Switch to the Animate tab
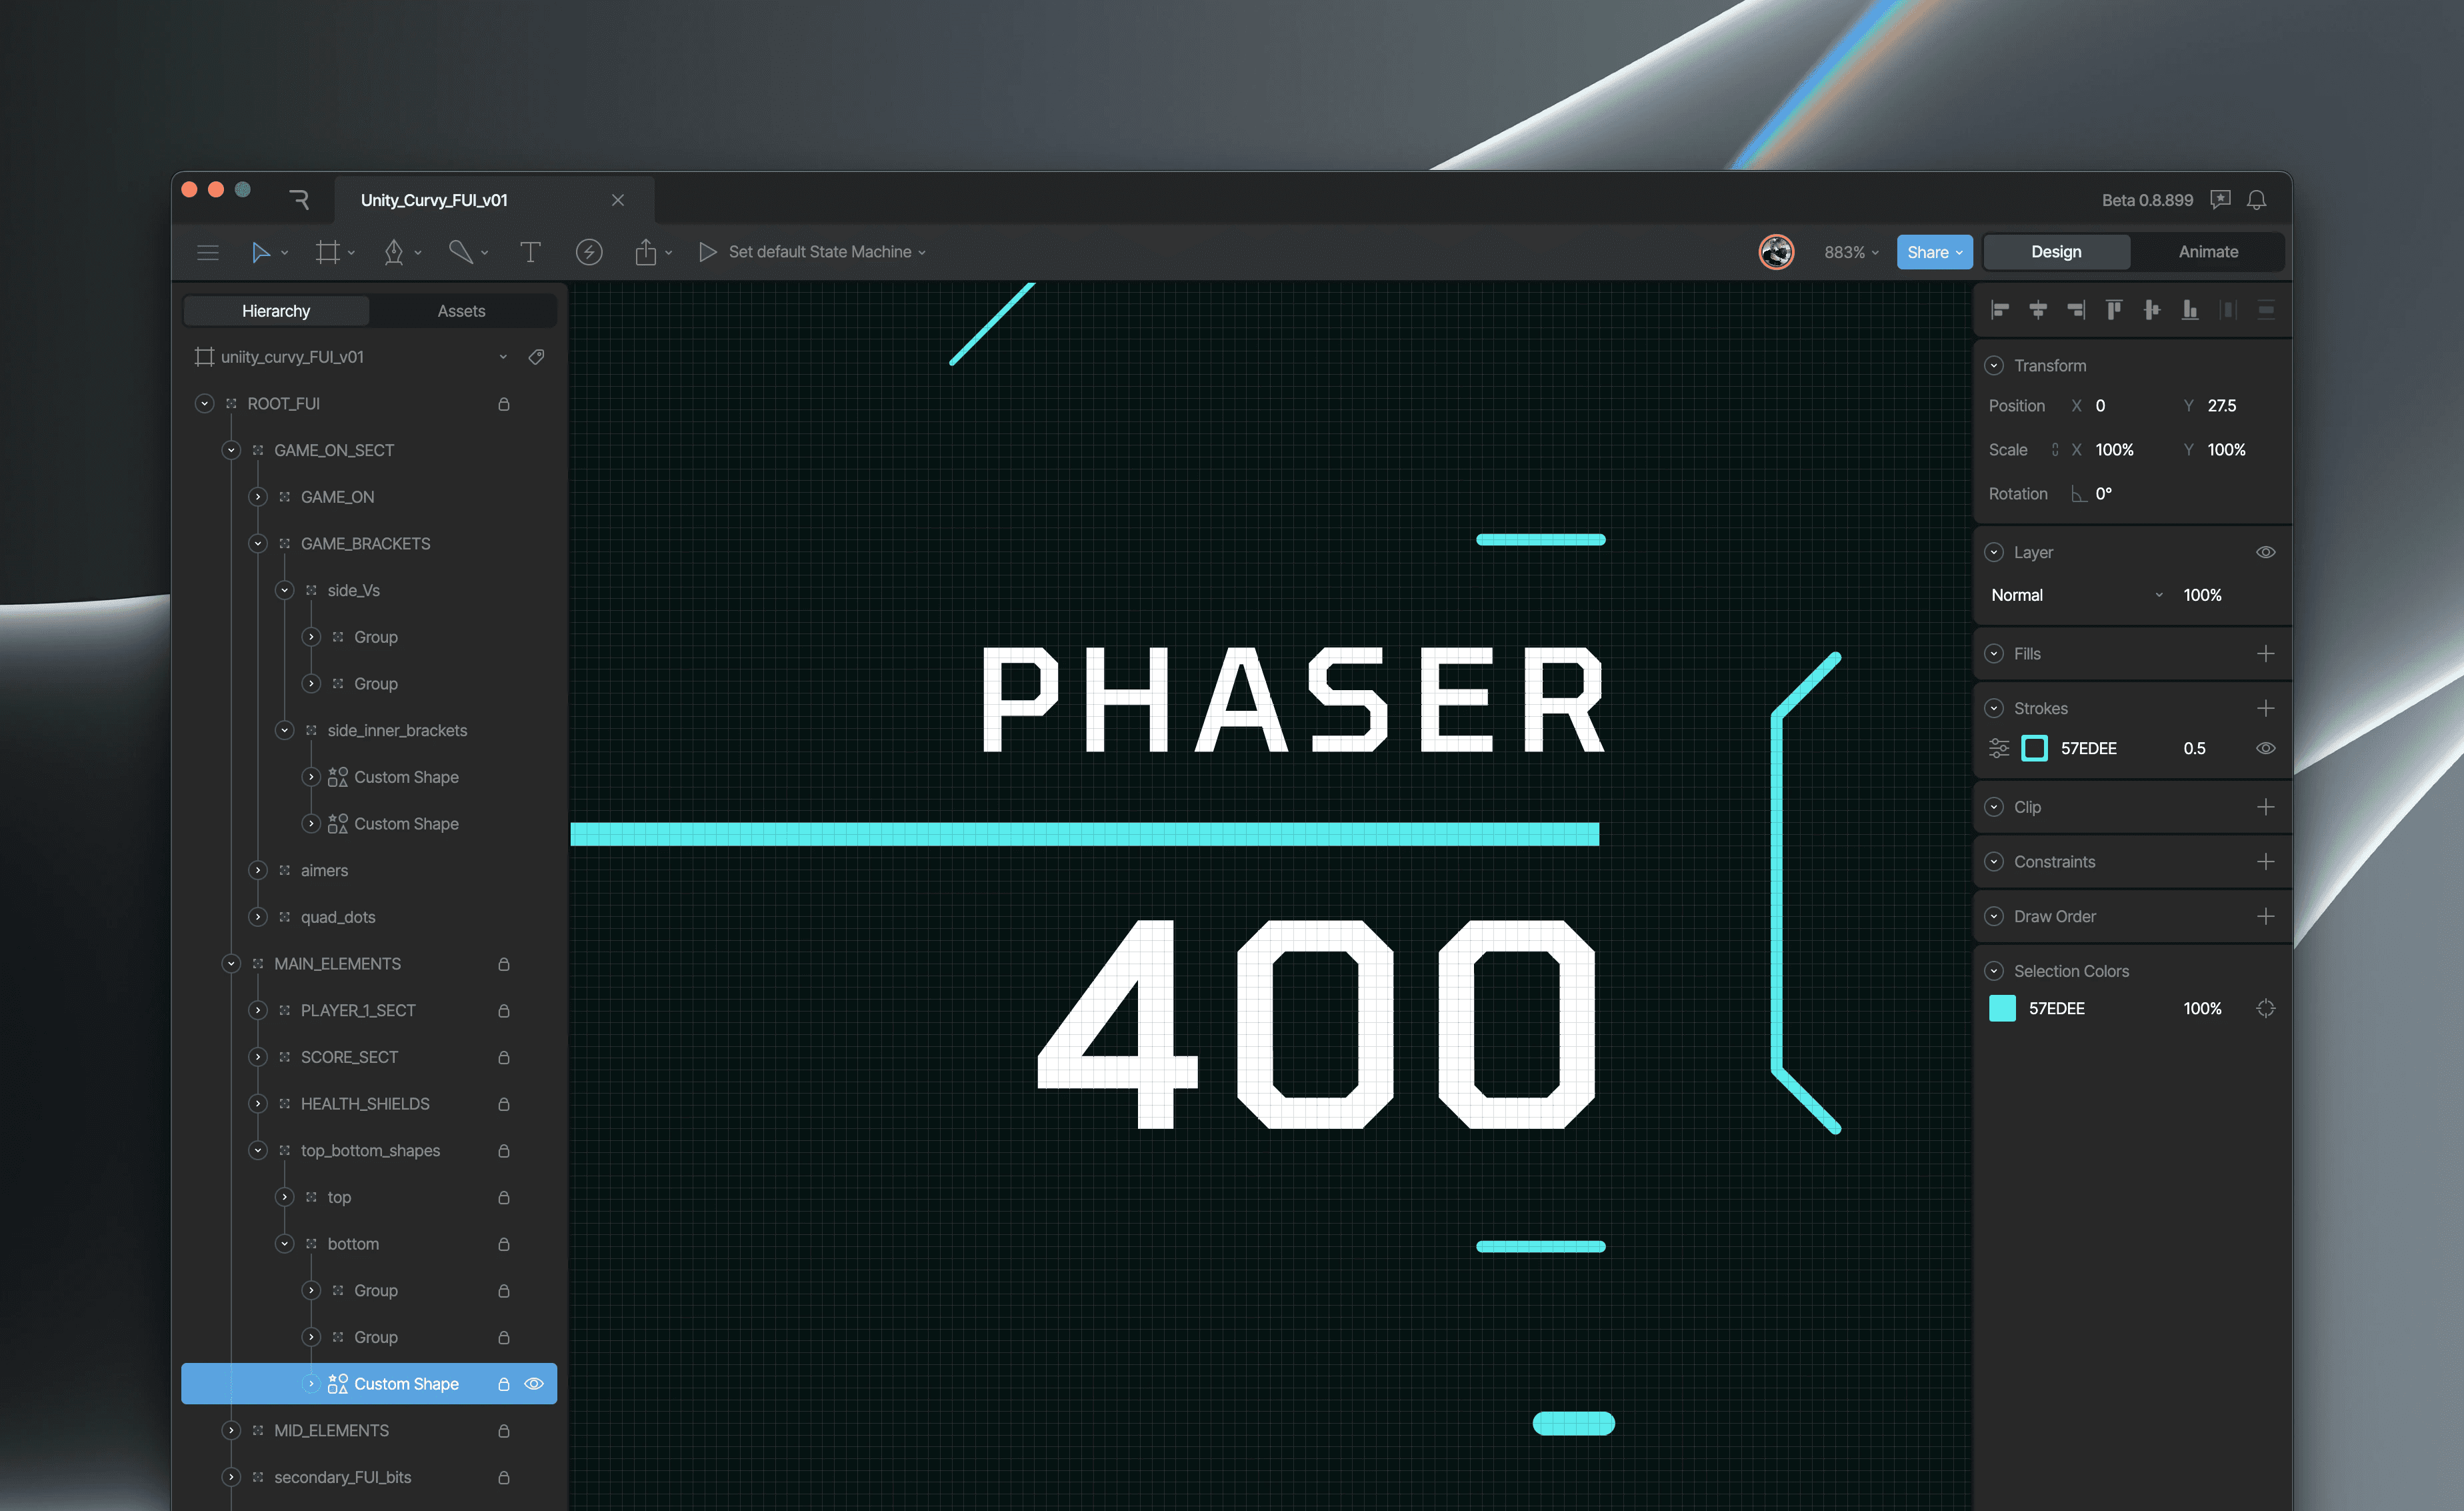2464x1511 pixels. coord(2207,252)
